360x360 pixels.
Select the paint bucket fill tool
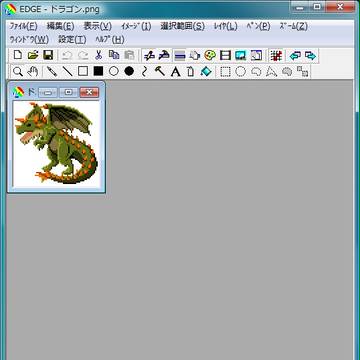206,71
